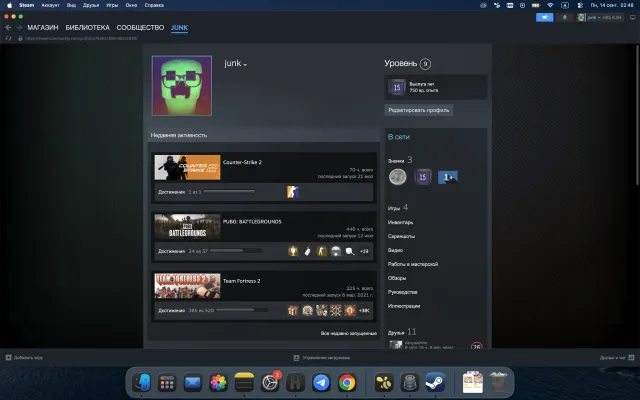The height and width of the screenshot is (400, 640).
Task: Open the Работы в мастерской link
Action: pos(413,264)
